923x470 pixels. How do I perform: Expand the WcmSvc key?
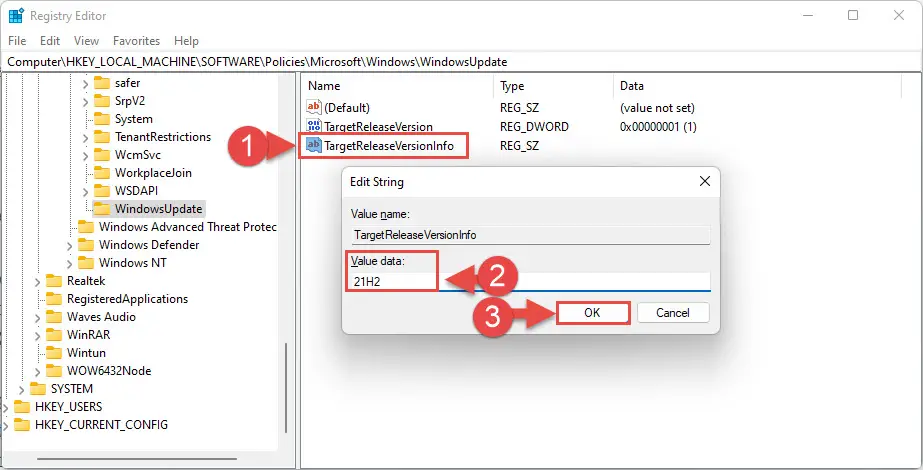pos(85,155)
